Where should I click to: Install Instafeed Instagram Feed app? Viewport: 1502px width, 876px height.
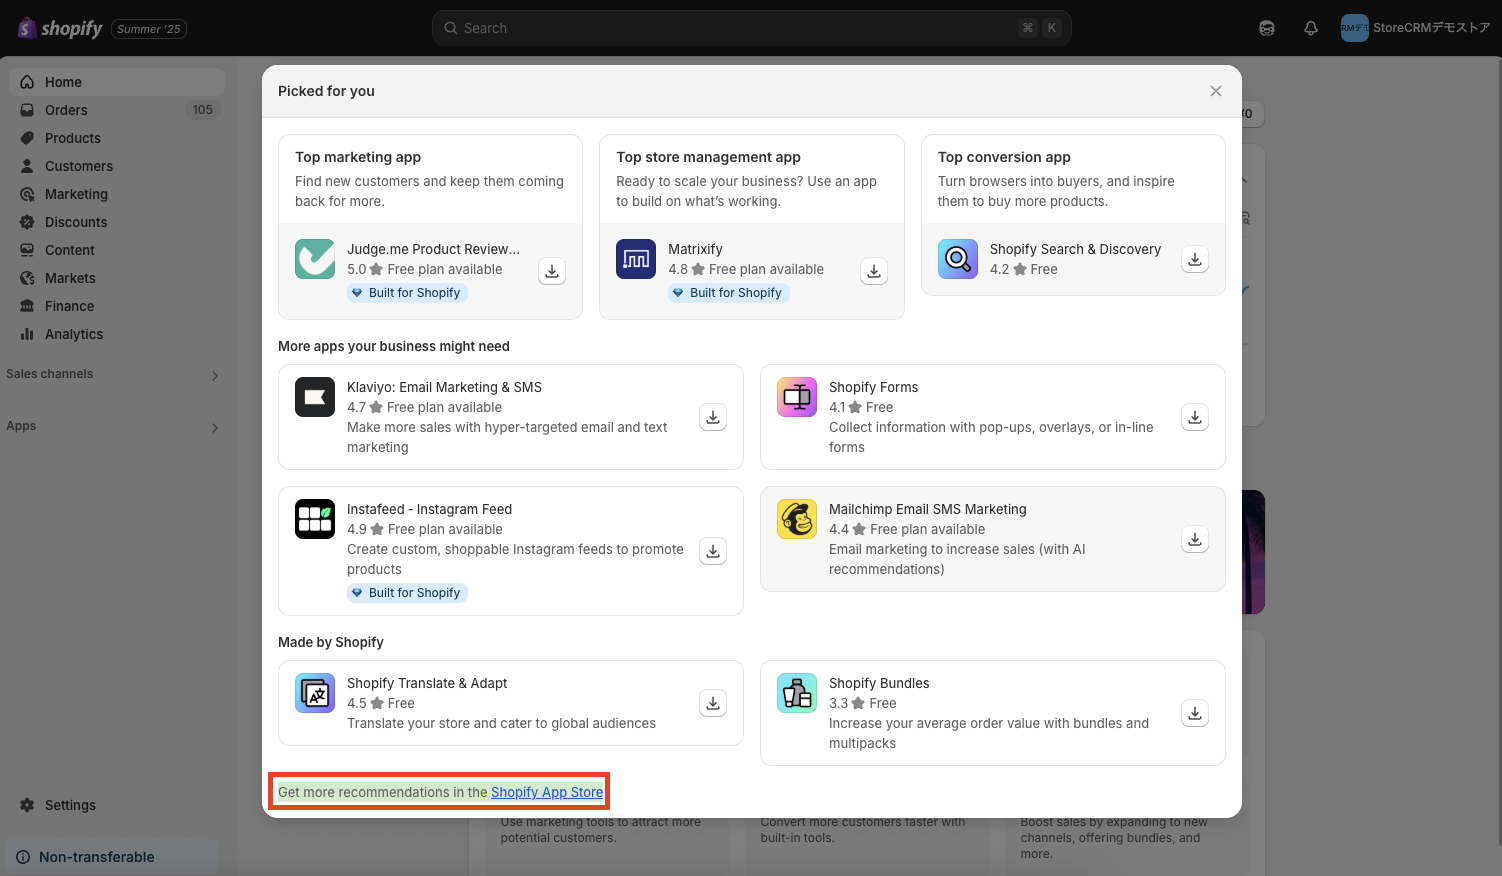pos(713,551)
